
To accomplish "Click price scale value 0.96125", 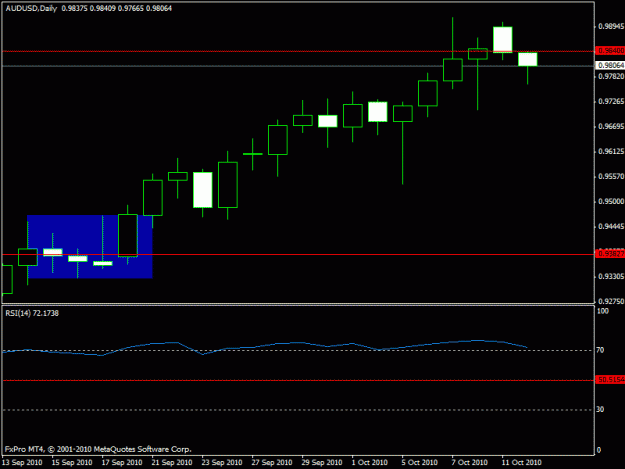I will click(x=611, y=152).
